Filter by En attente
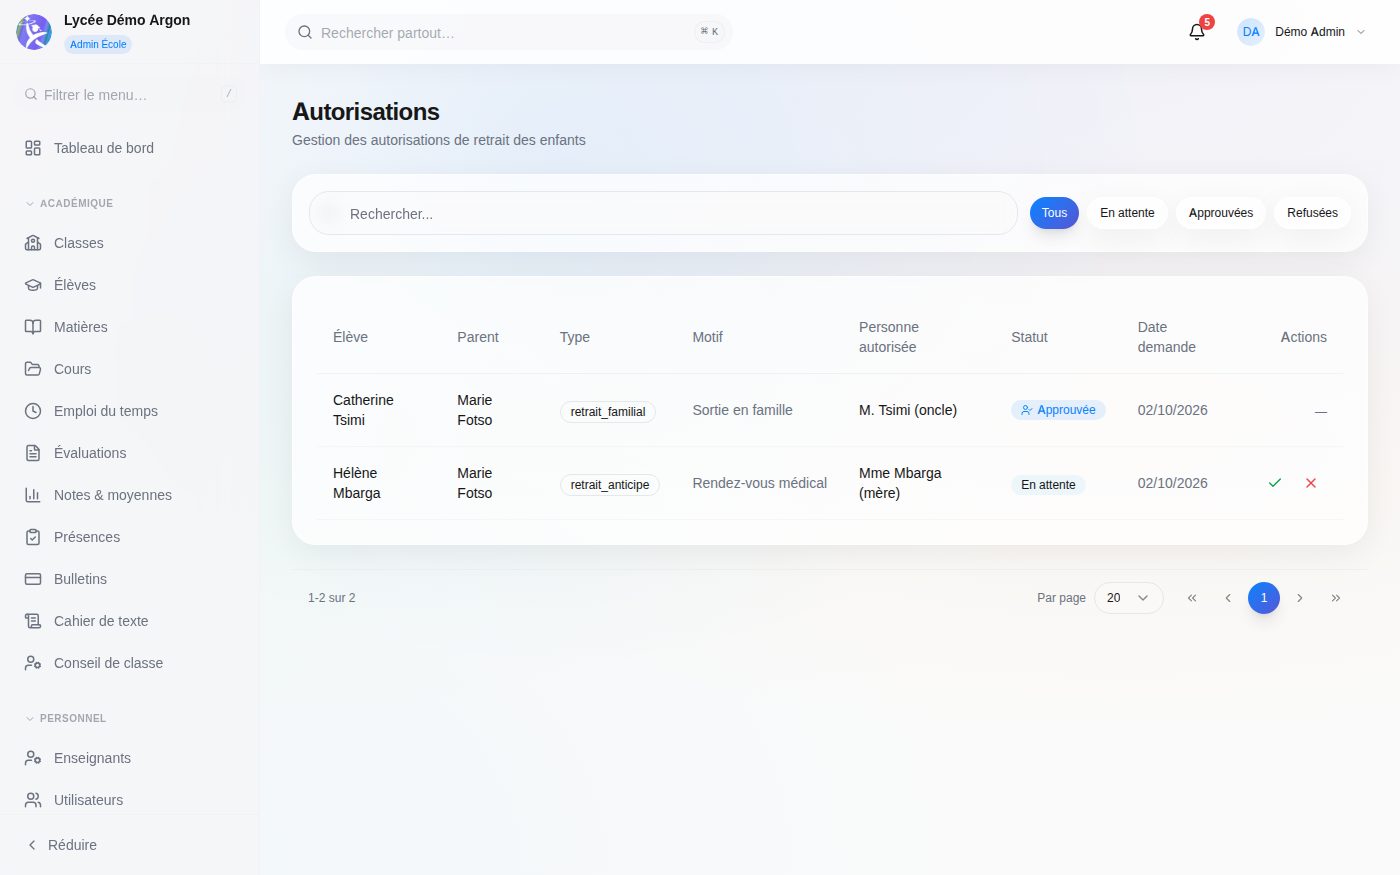The width and height of the screenshot is (1400, 875). (1127, 213)
